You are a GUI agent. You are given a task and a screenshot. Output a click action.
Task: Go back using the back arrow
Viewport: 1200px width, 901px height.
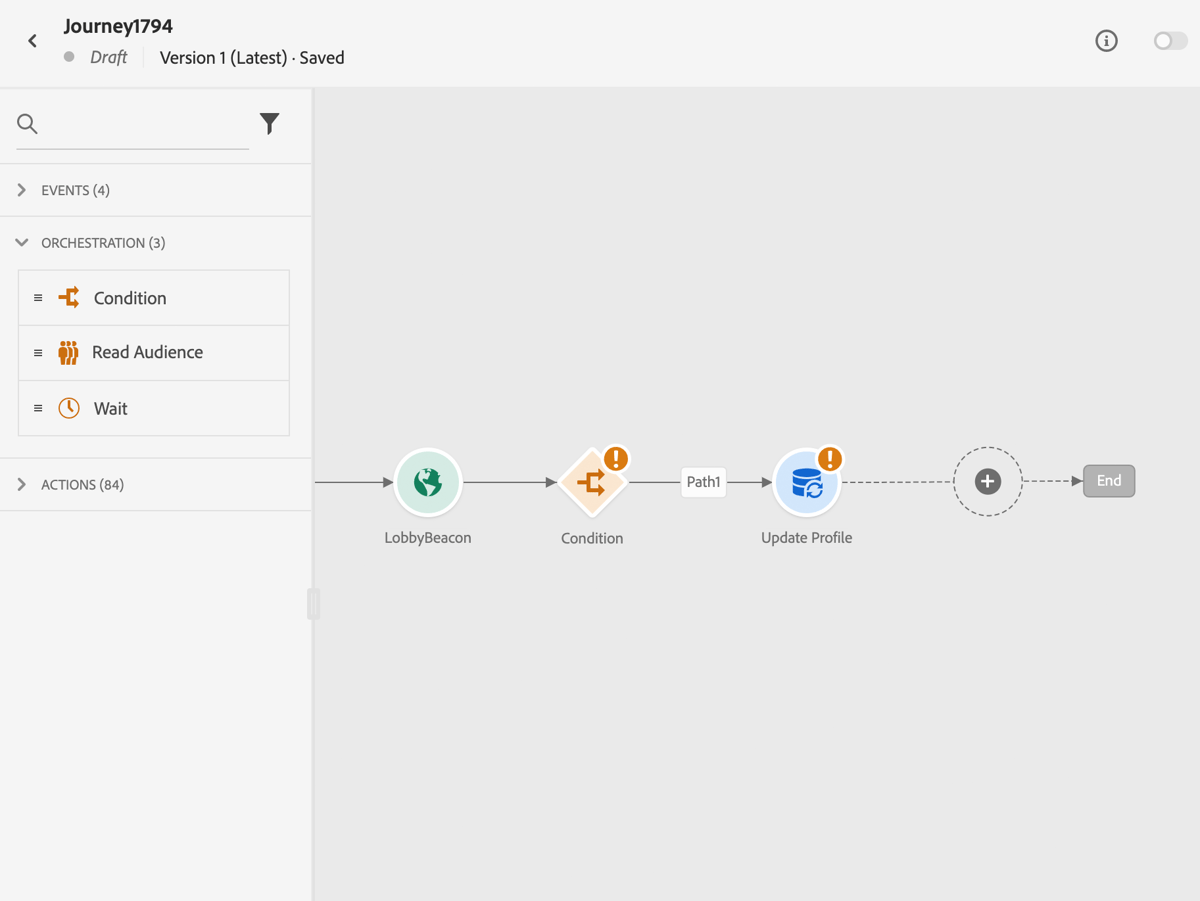pos(32,41)
